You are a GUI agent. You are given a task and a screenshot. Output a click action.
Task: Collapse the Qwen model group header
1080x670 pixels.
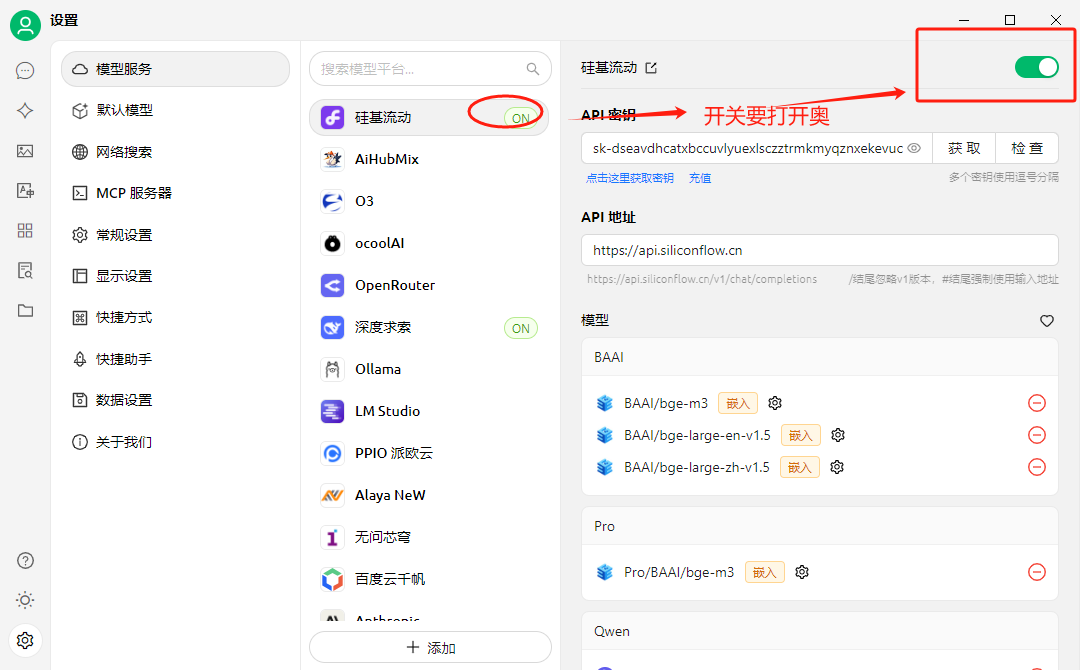[x=820, y=631]
